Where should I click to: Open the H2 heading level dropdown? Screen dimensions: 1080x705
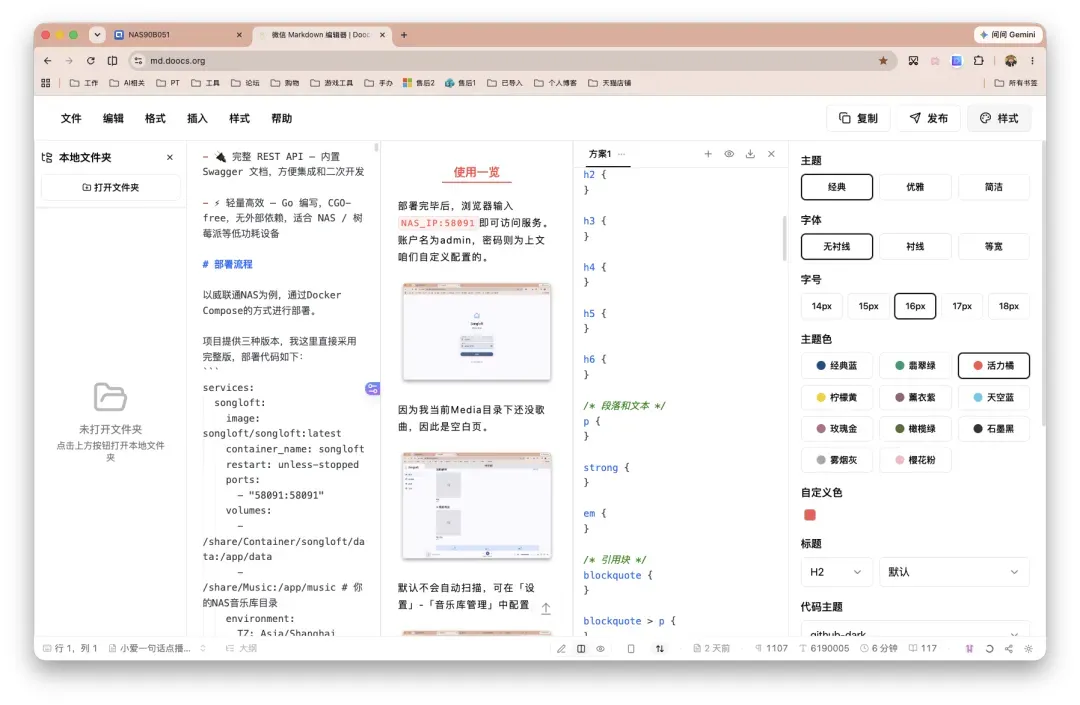click(836, 572)
